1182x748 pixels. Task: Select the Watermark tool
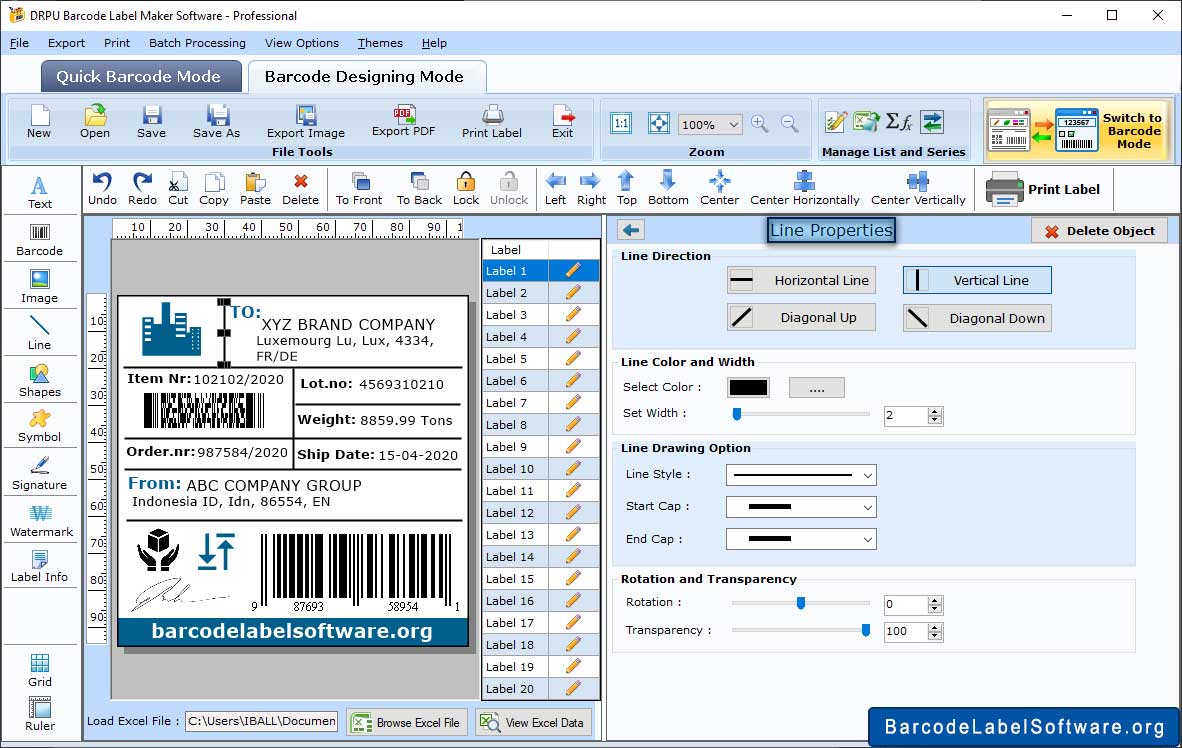point(40,521)
